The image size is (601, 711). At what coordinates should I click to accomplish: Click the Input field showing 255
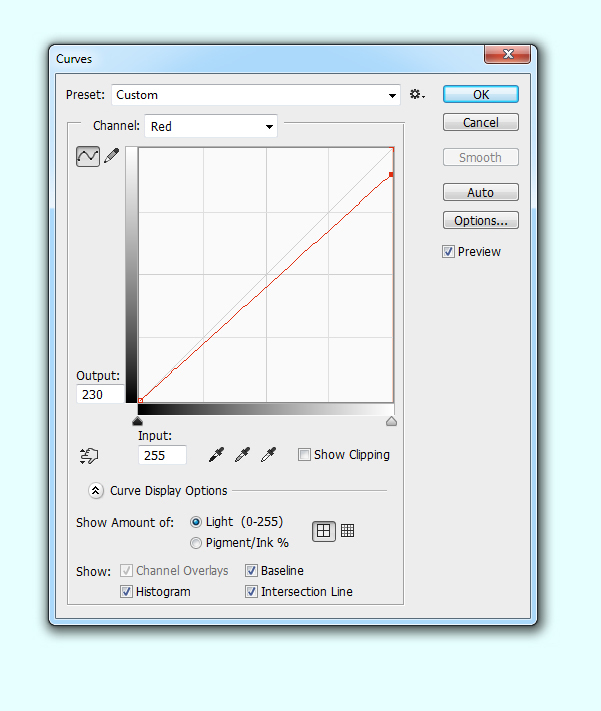pyautogui.click(x=162, y=455)
